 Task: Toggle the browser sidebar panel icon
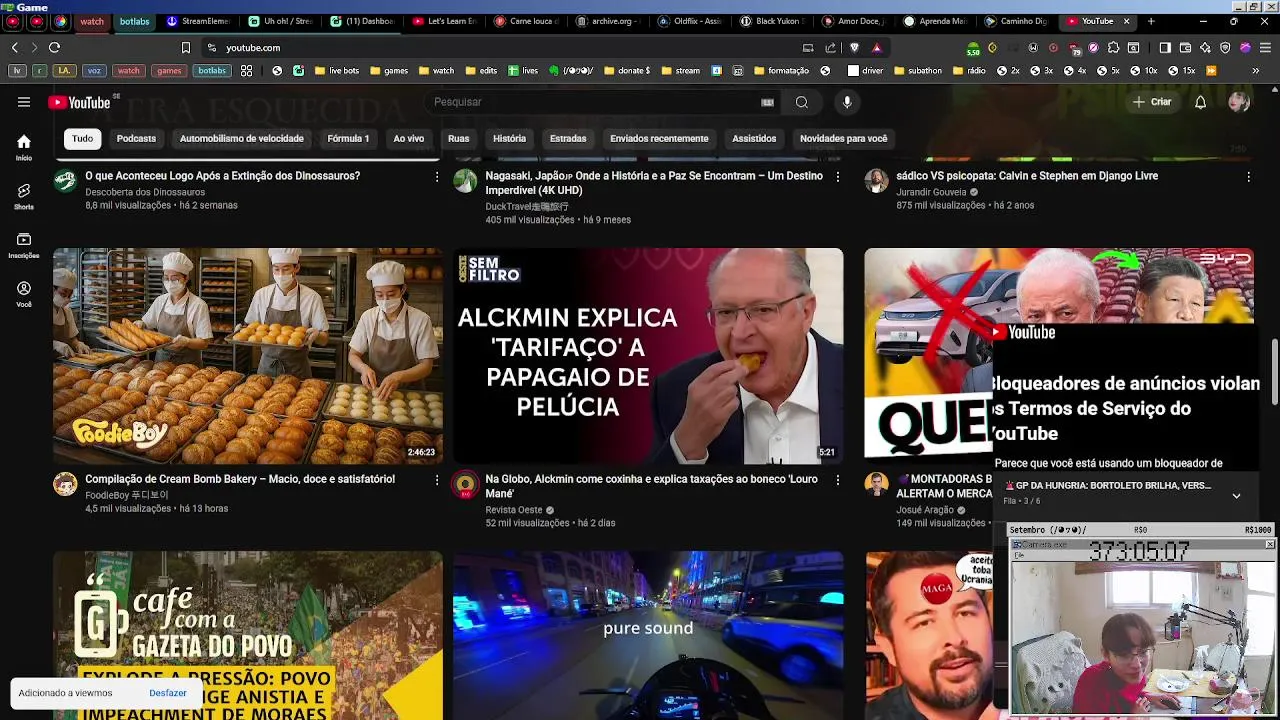[x=1165, y=47]
